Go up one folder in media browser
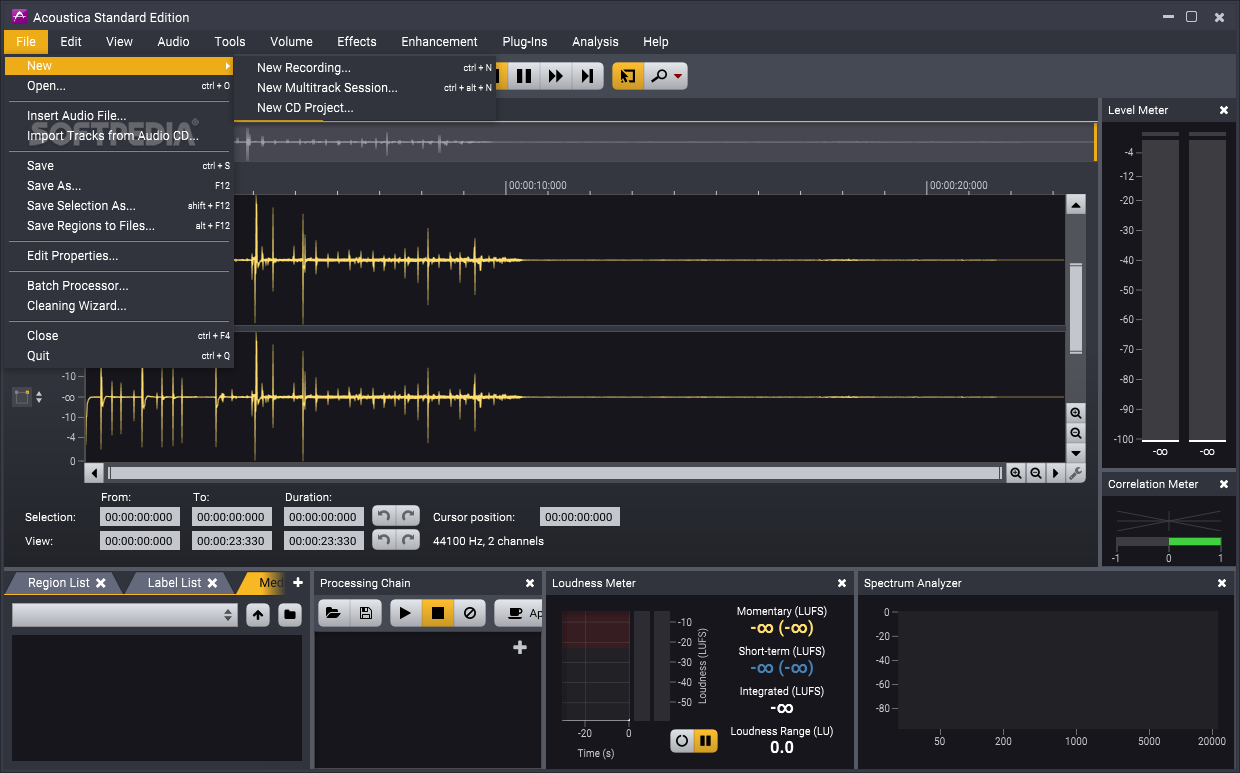This screenshot has height=773, width=1240. coord(258,615)
